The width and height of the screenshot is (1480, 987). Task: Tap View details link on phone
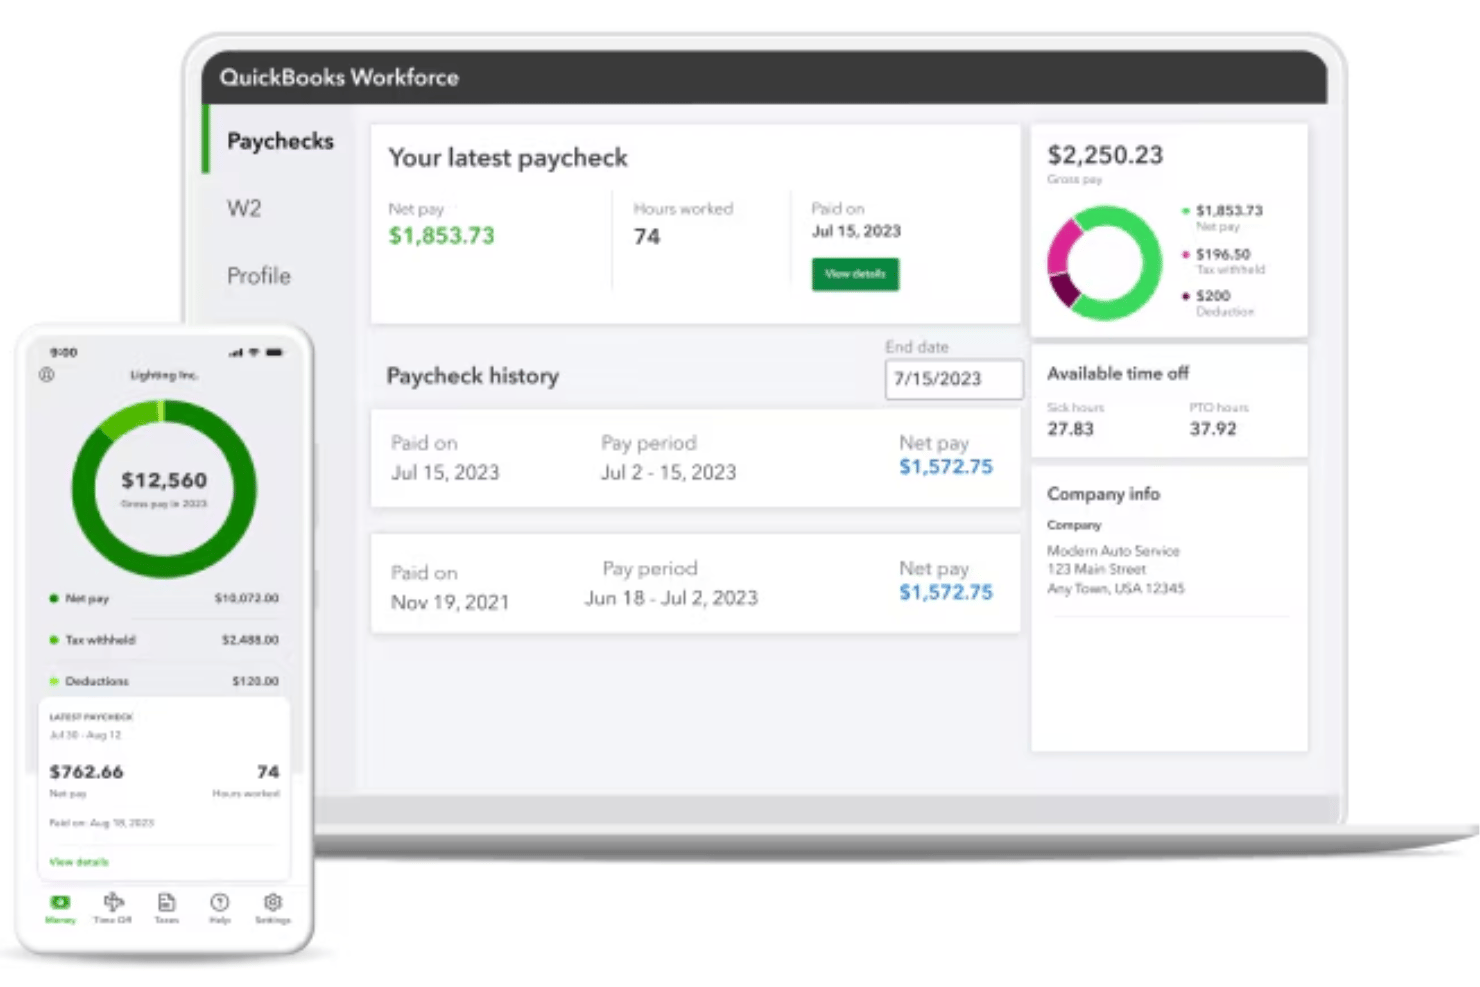click(x=79, y=862)
